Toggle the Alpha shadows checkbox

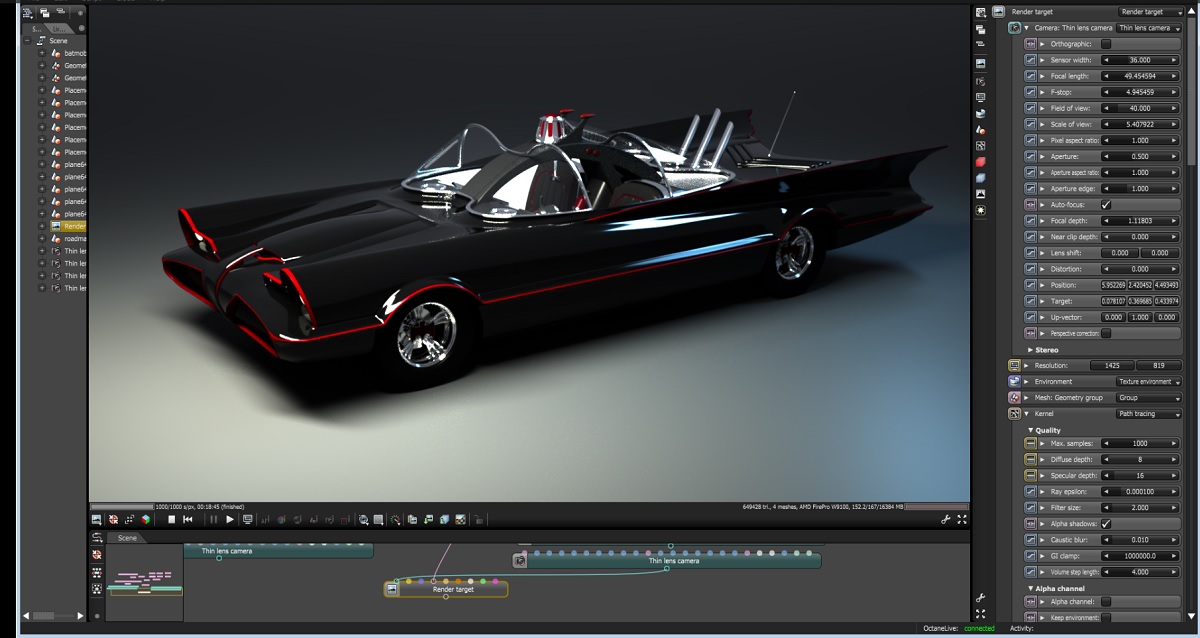tap(1106, 523)
